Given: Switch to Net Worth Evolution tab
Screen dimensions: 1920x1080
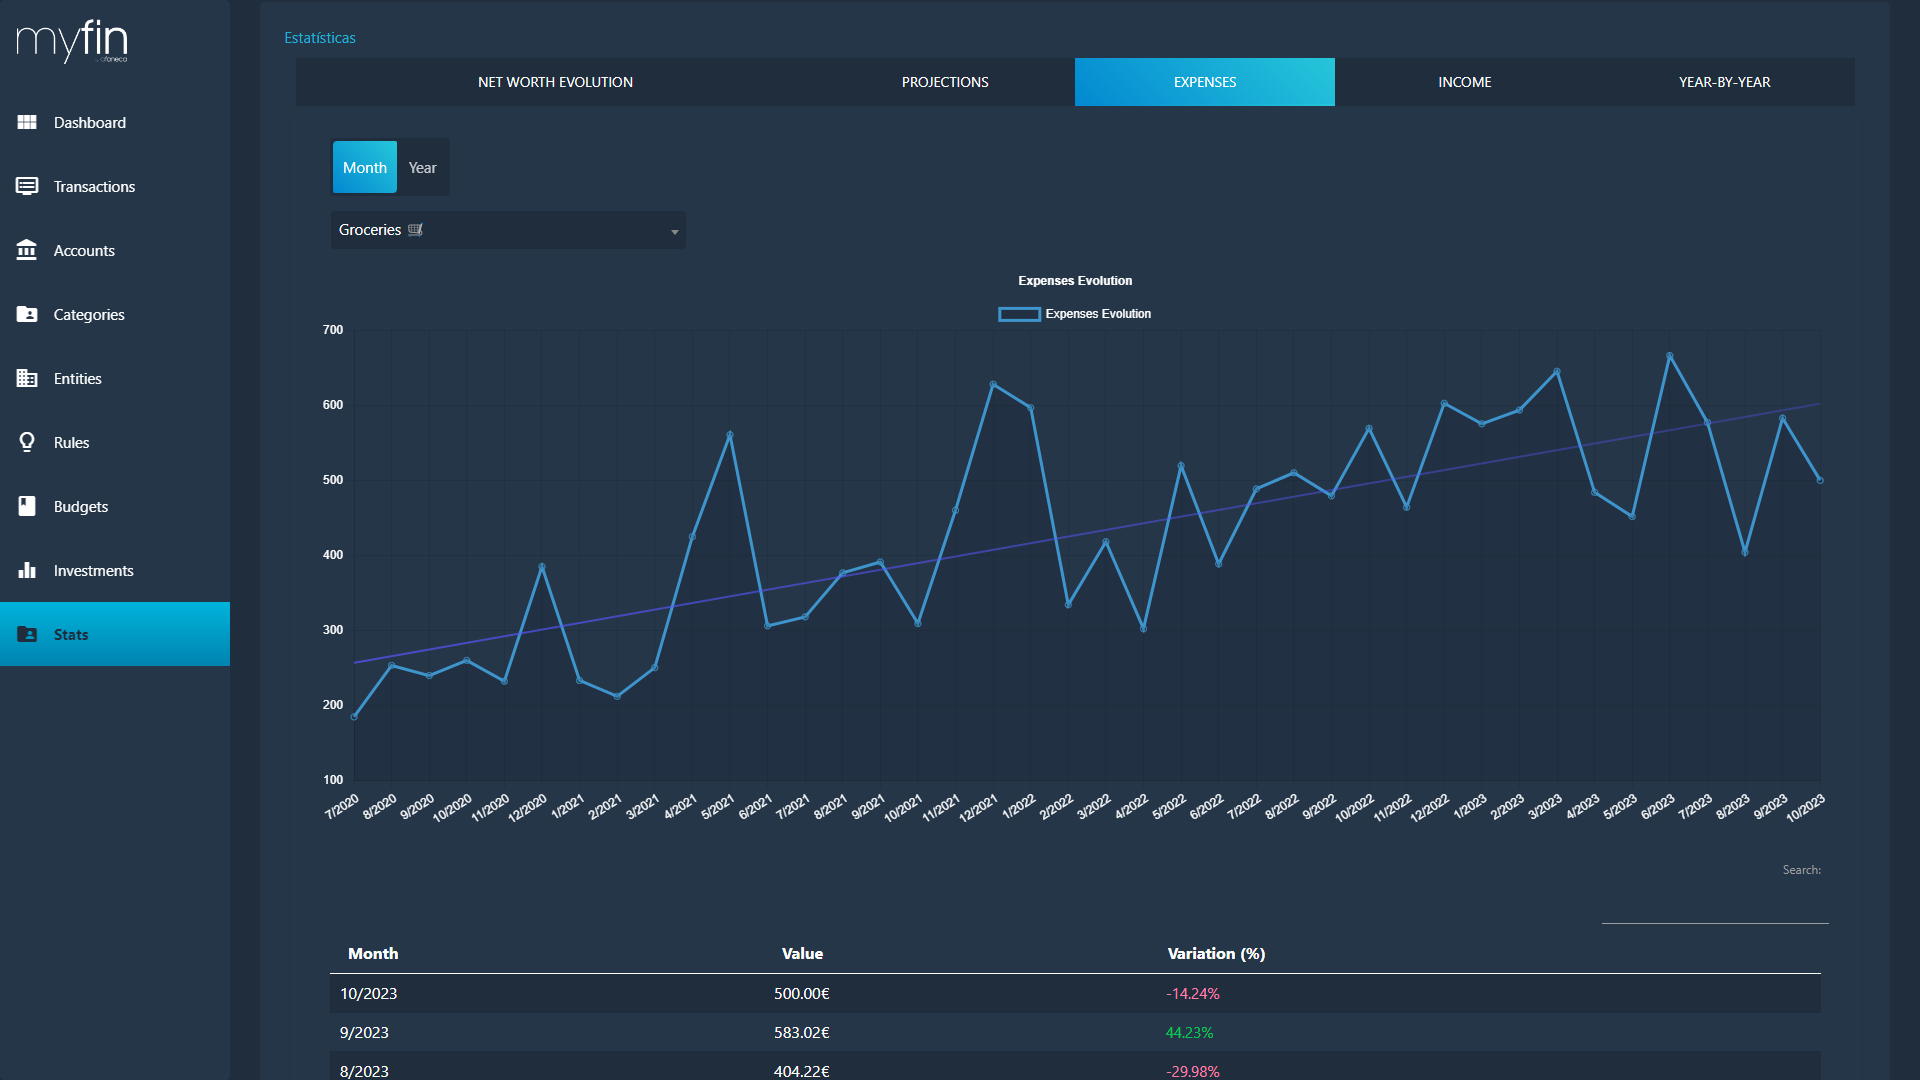Looking at the screenshot, I should pyautogui.click(x=555, y=82).
